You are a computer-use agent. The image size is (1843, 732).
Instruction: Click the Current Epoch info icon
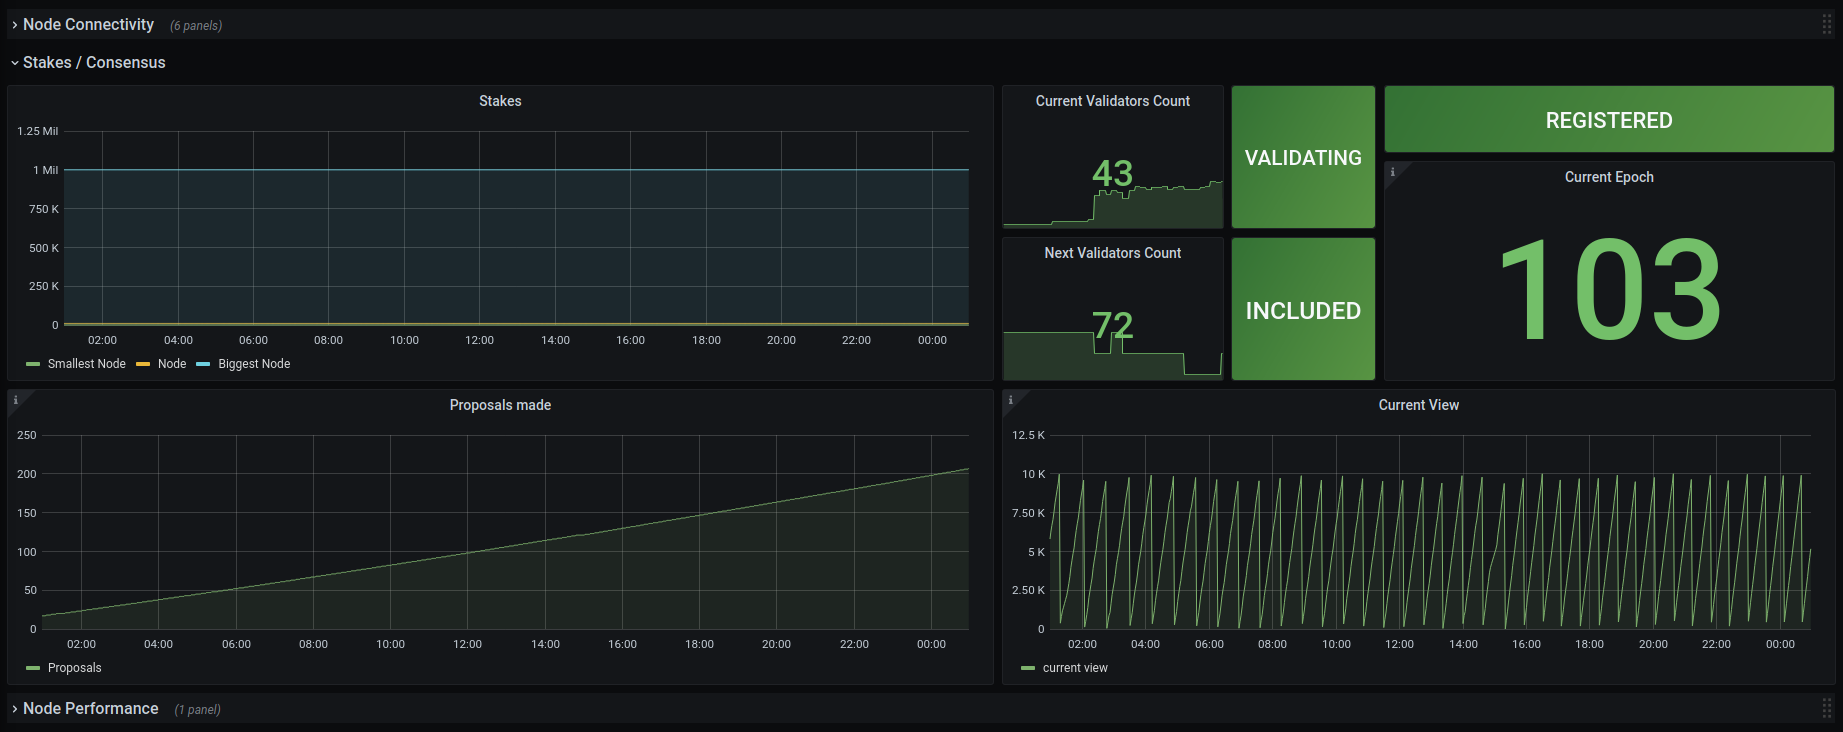click(1392, 172)
